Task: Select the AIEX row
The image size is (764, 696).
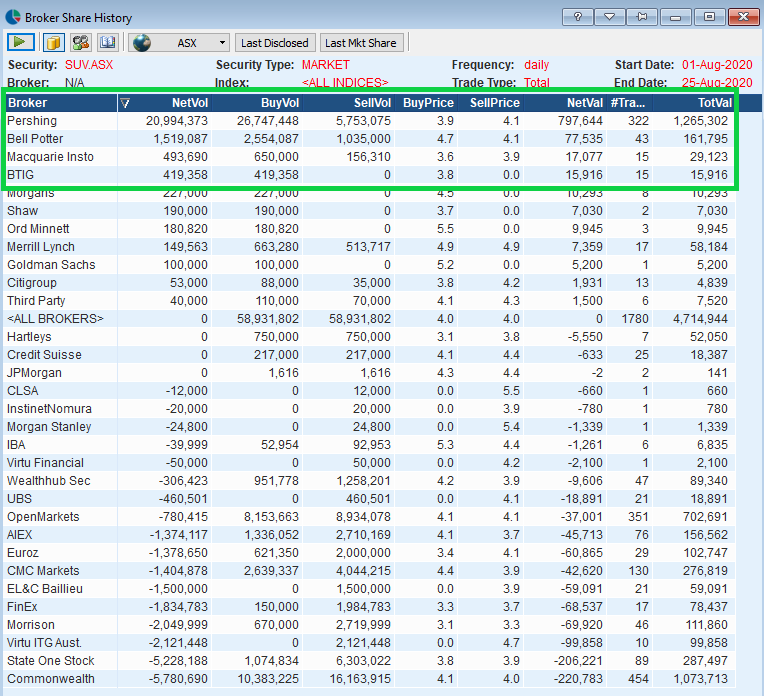Action: pos(369,536)
